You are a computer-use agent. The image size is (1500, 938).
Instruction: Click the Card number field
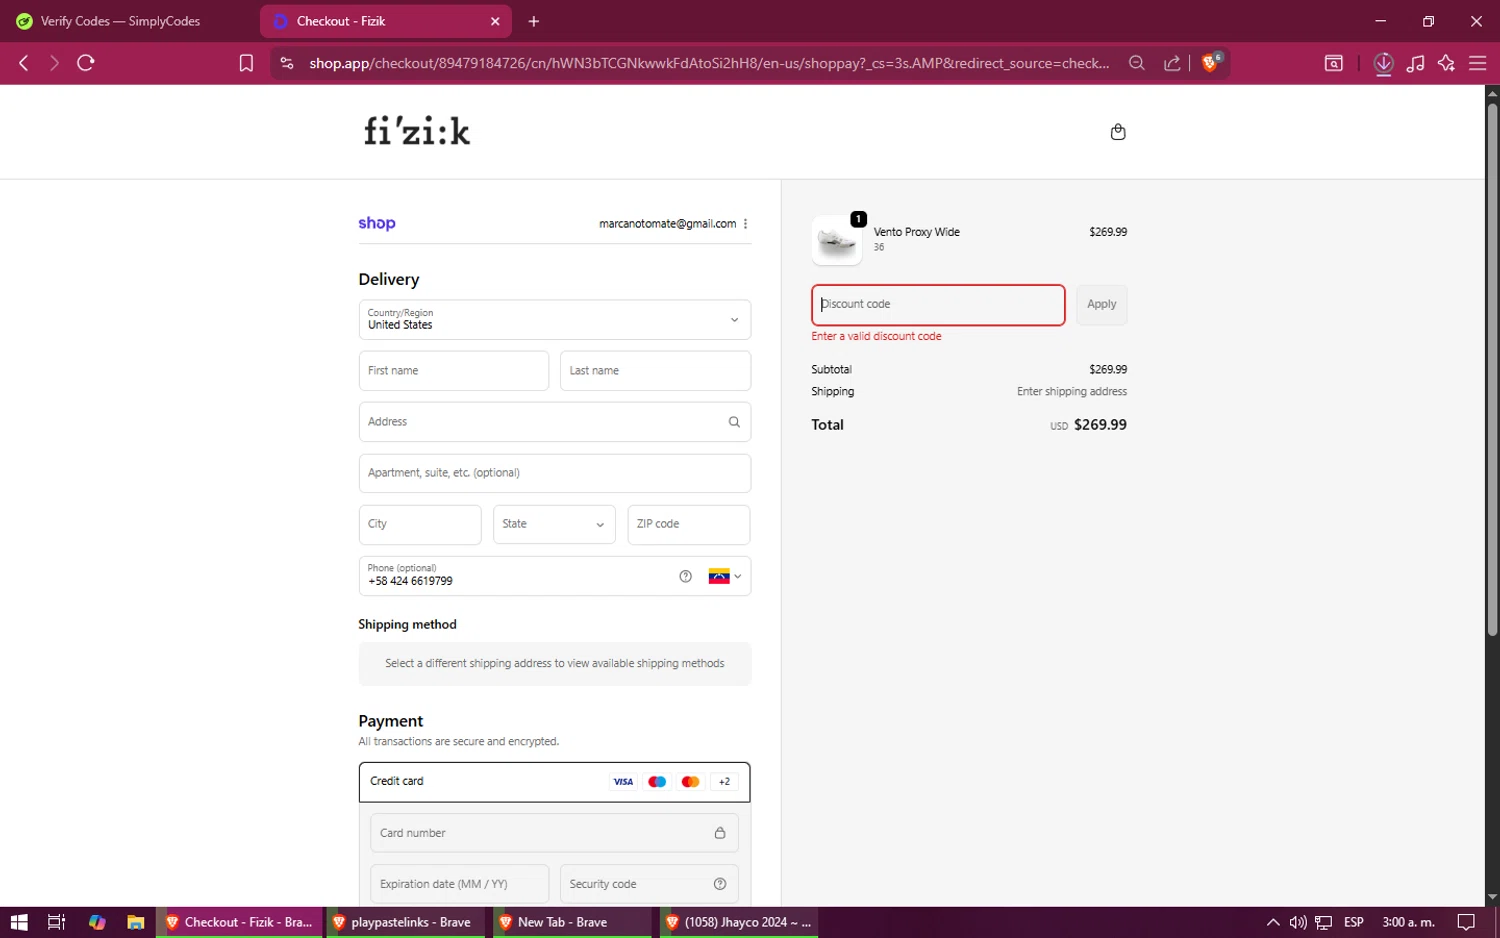pyautogui.click(x=555, y=833)
